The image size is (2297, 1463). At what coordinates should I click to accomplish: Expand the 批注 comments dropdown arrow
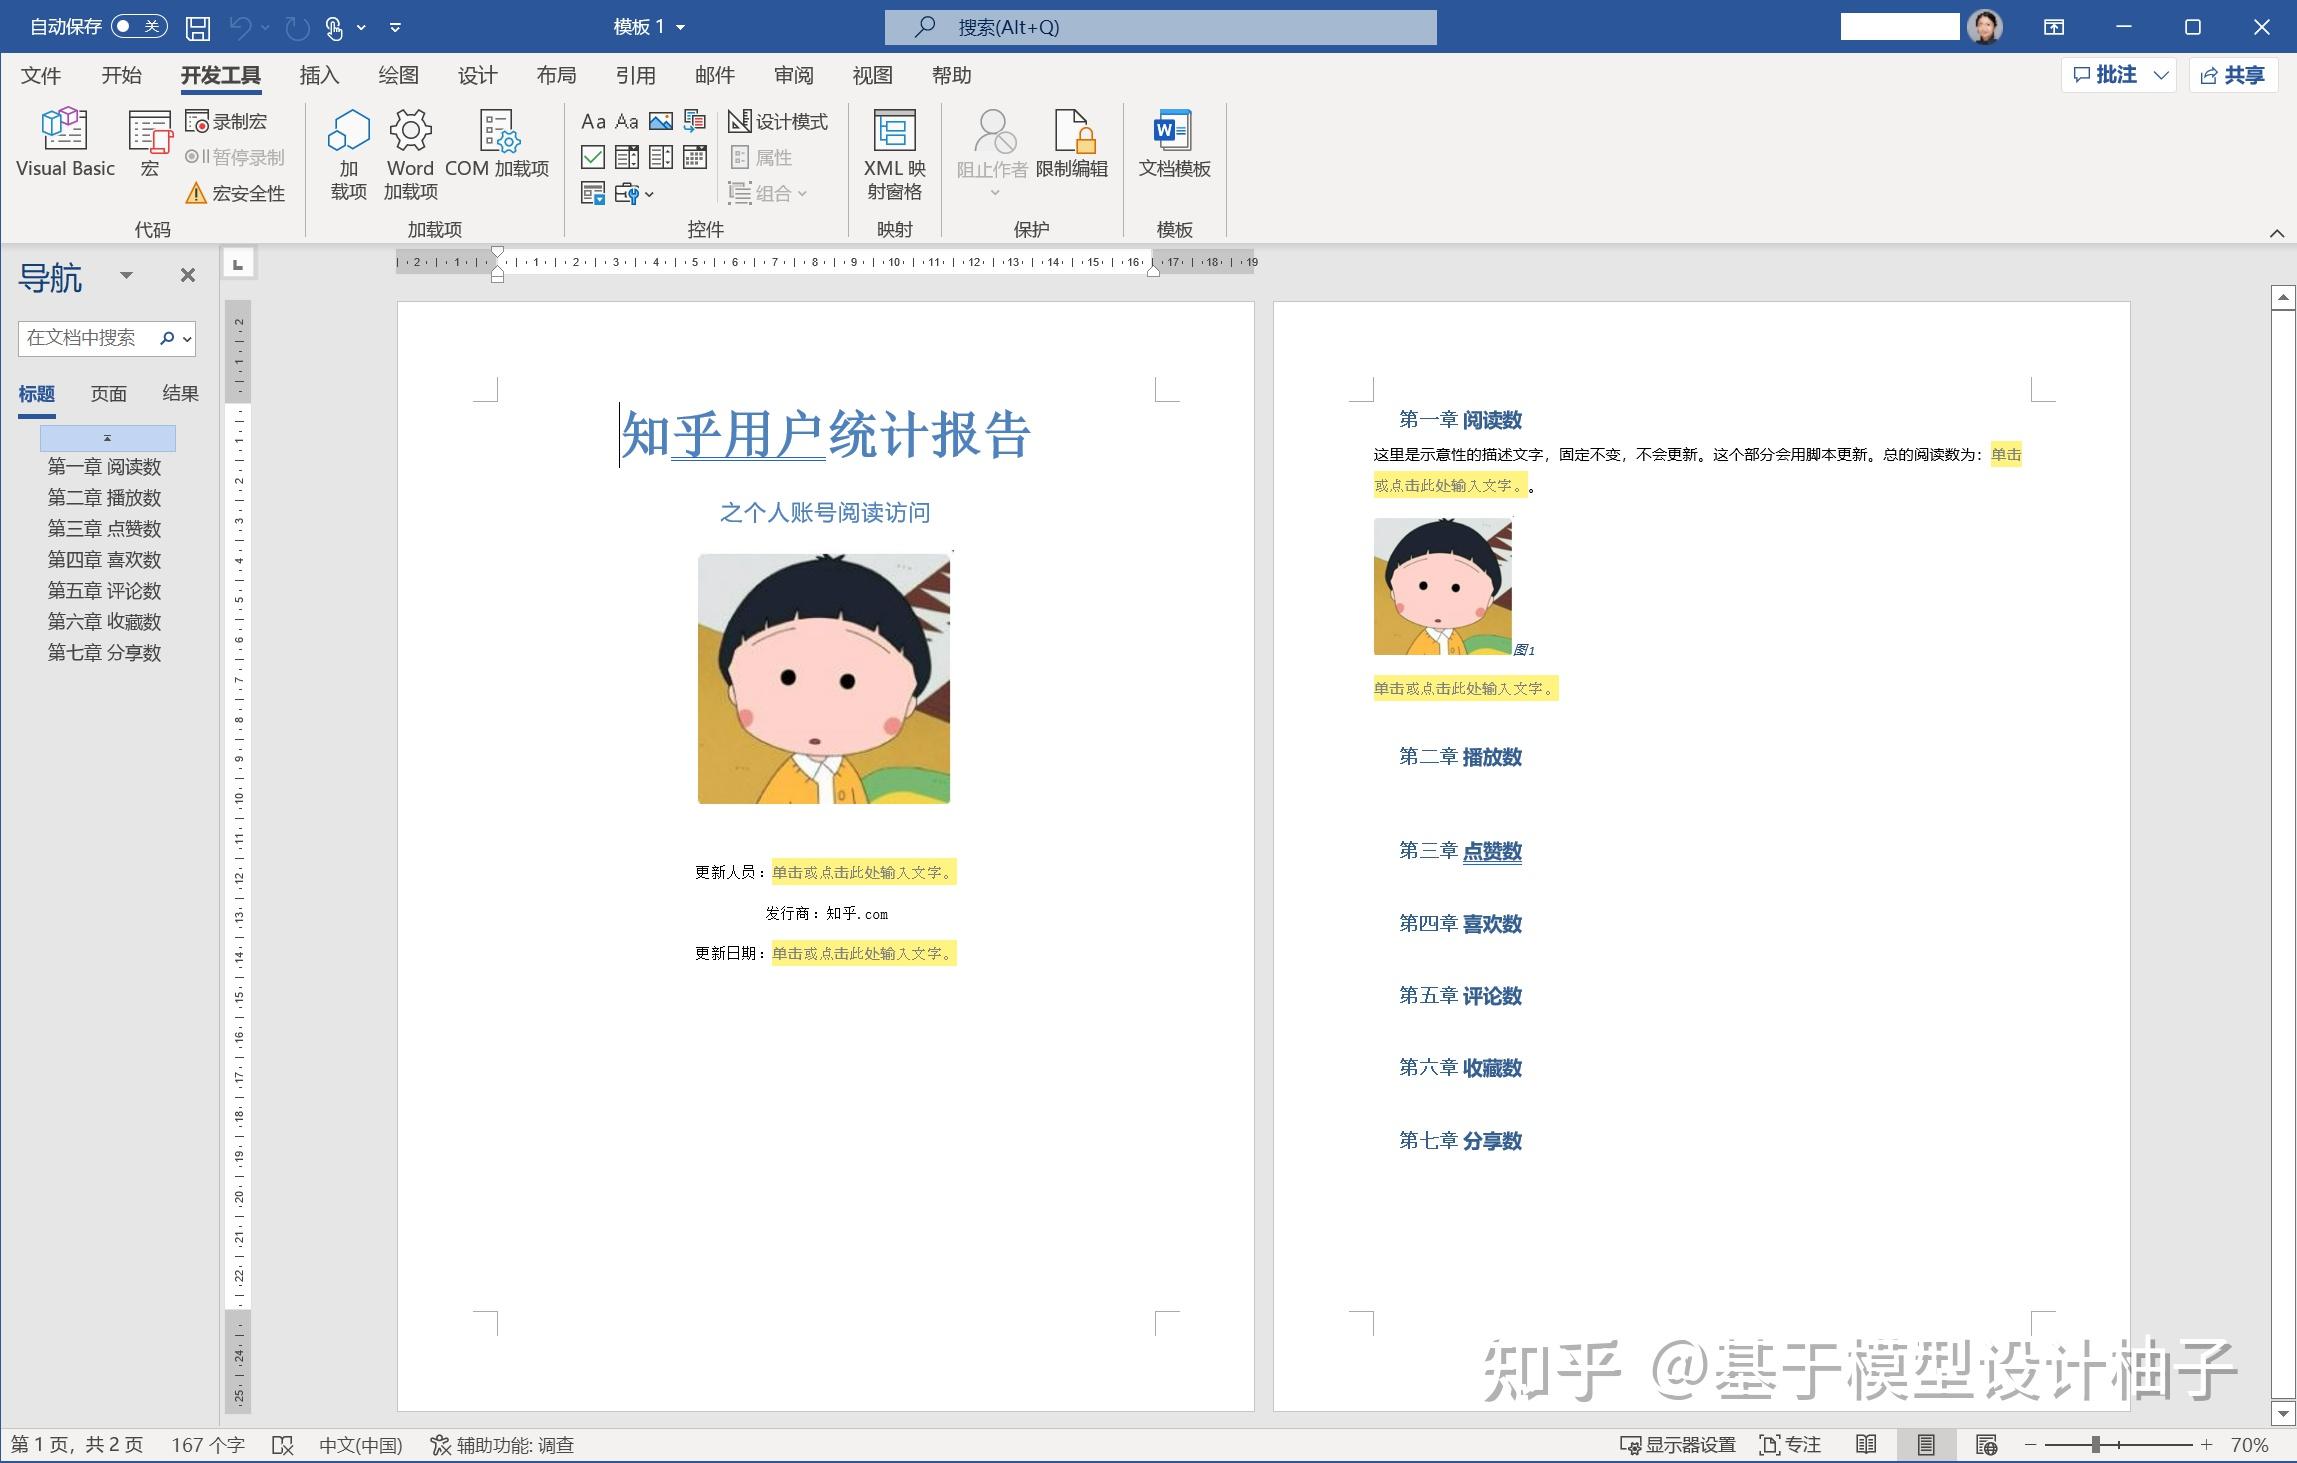pos(2161,75)
